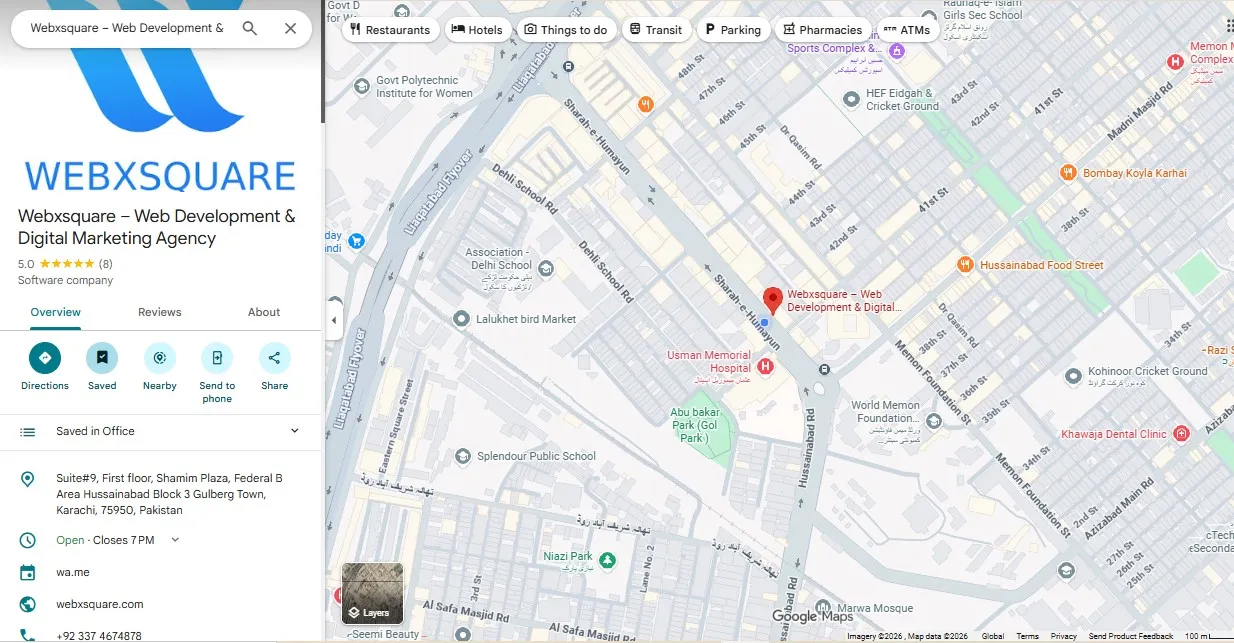Open Directions for Webxsquare
Viewport: 1234px width, 643px height.
(x=45, y=358)
